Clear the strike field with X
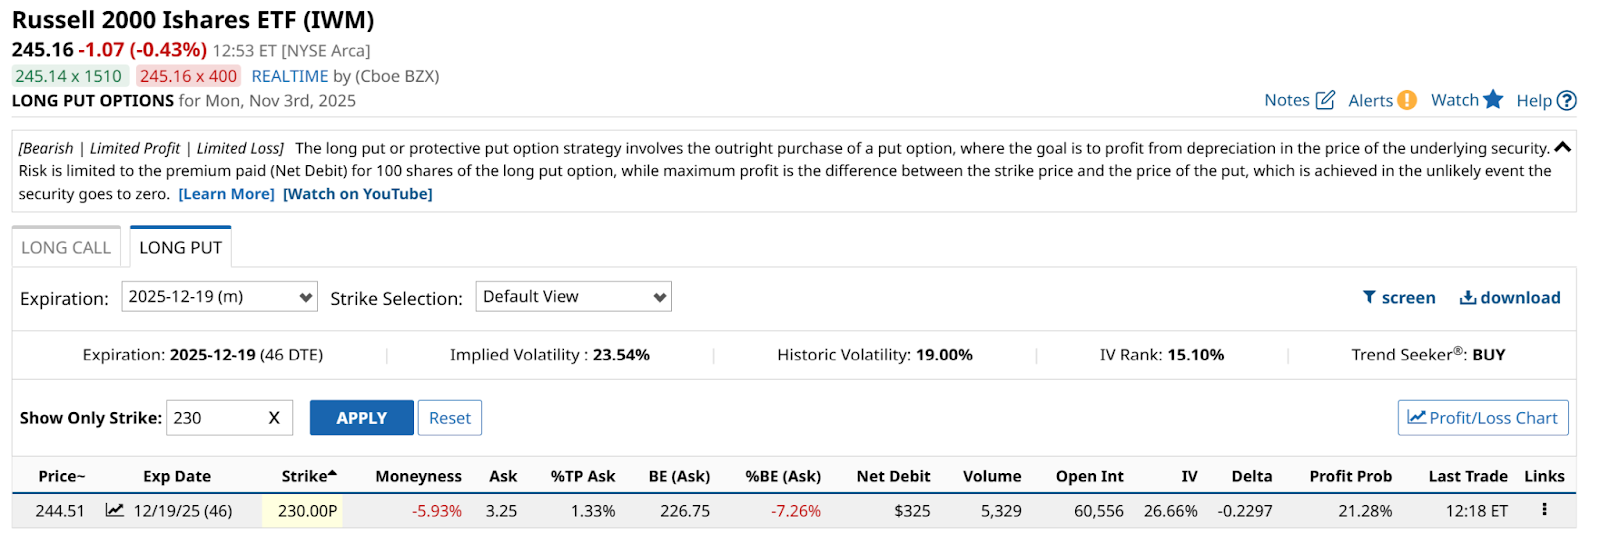 click(274, 418)
